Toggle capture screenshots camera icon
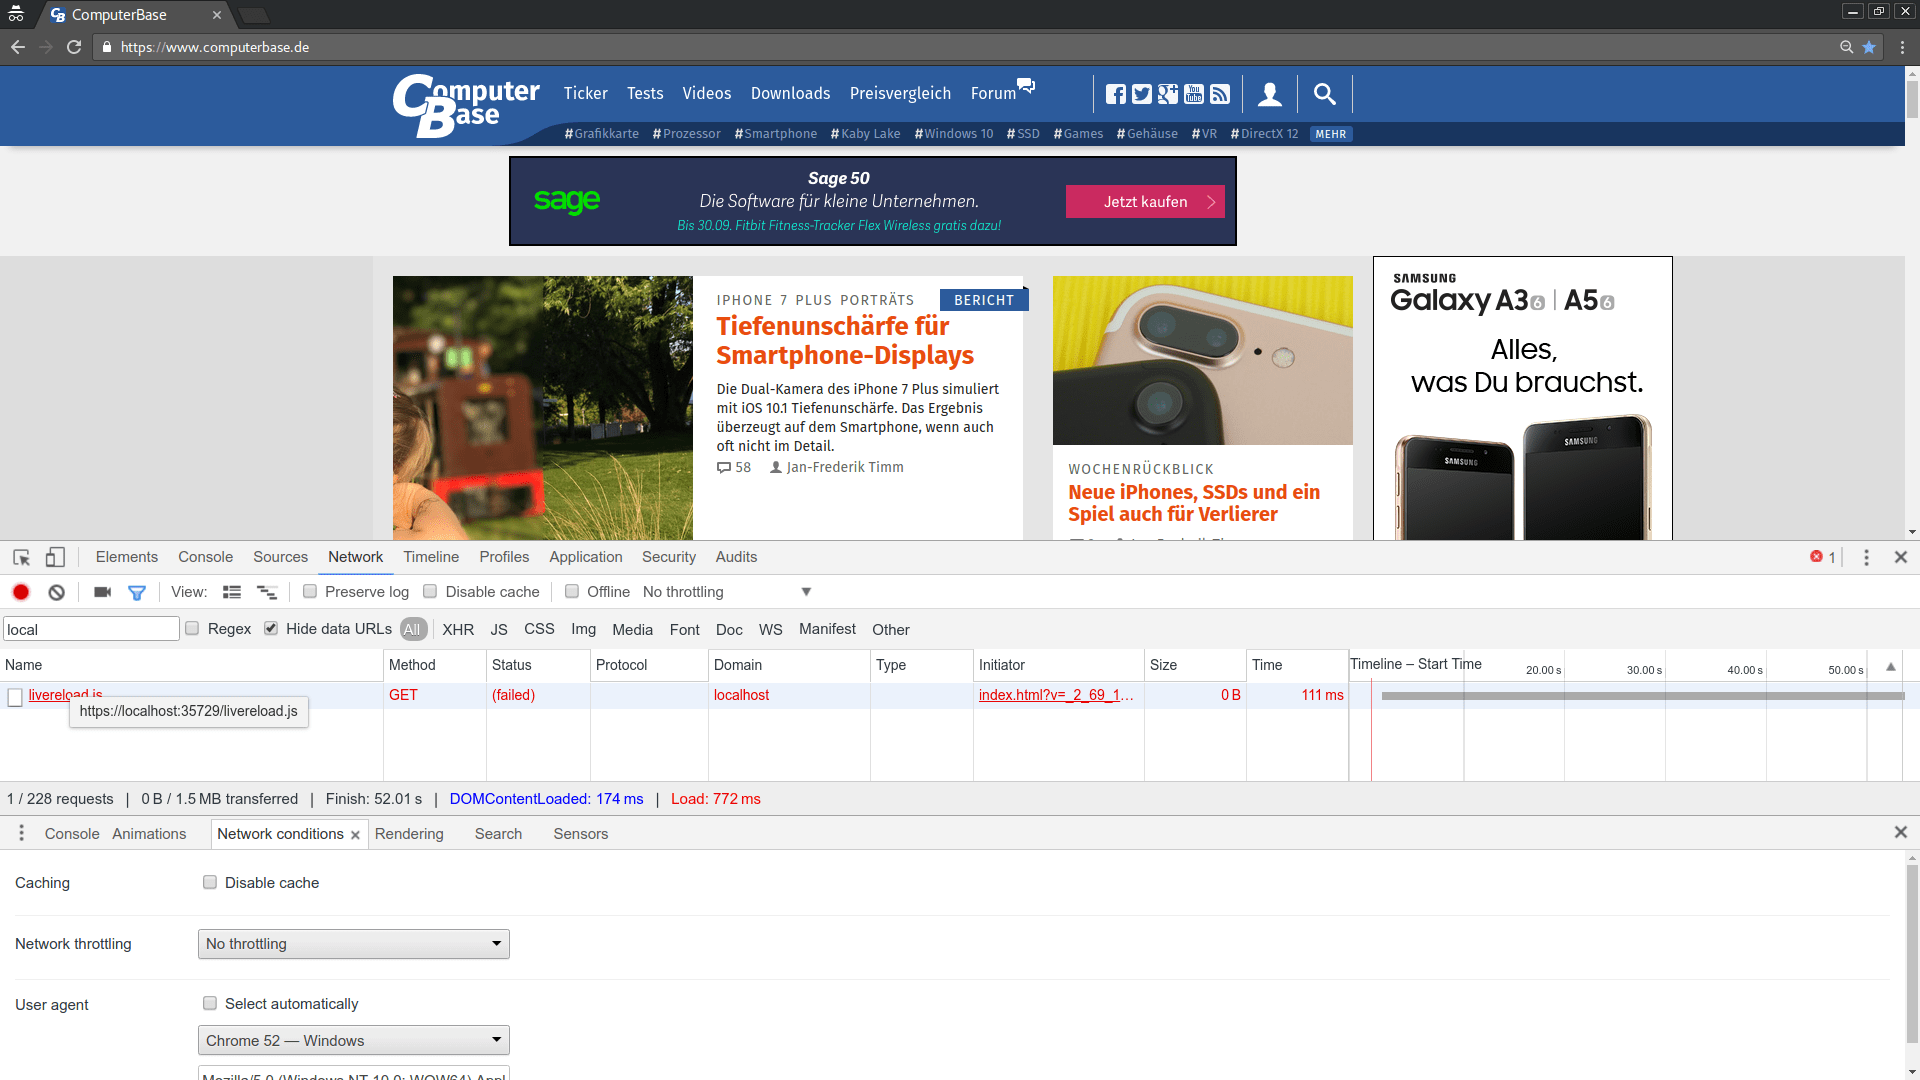 pyautogui.click(x=102, y=592)
